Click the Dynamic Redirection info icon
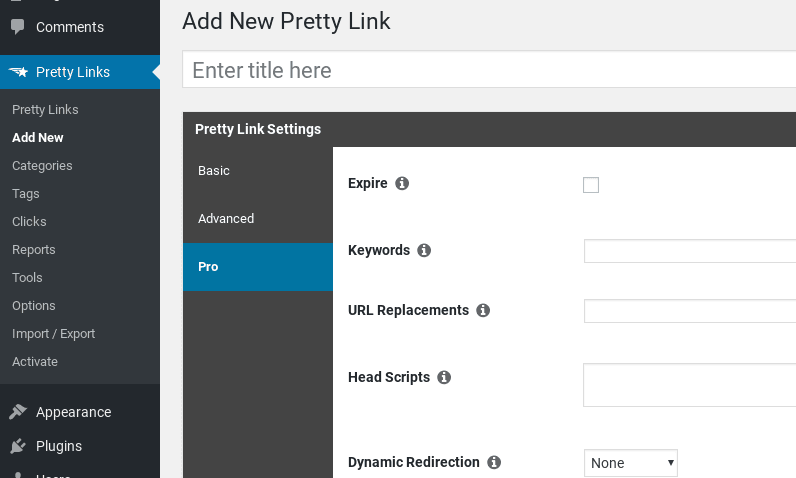 click(x=494, y=462)
